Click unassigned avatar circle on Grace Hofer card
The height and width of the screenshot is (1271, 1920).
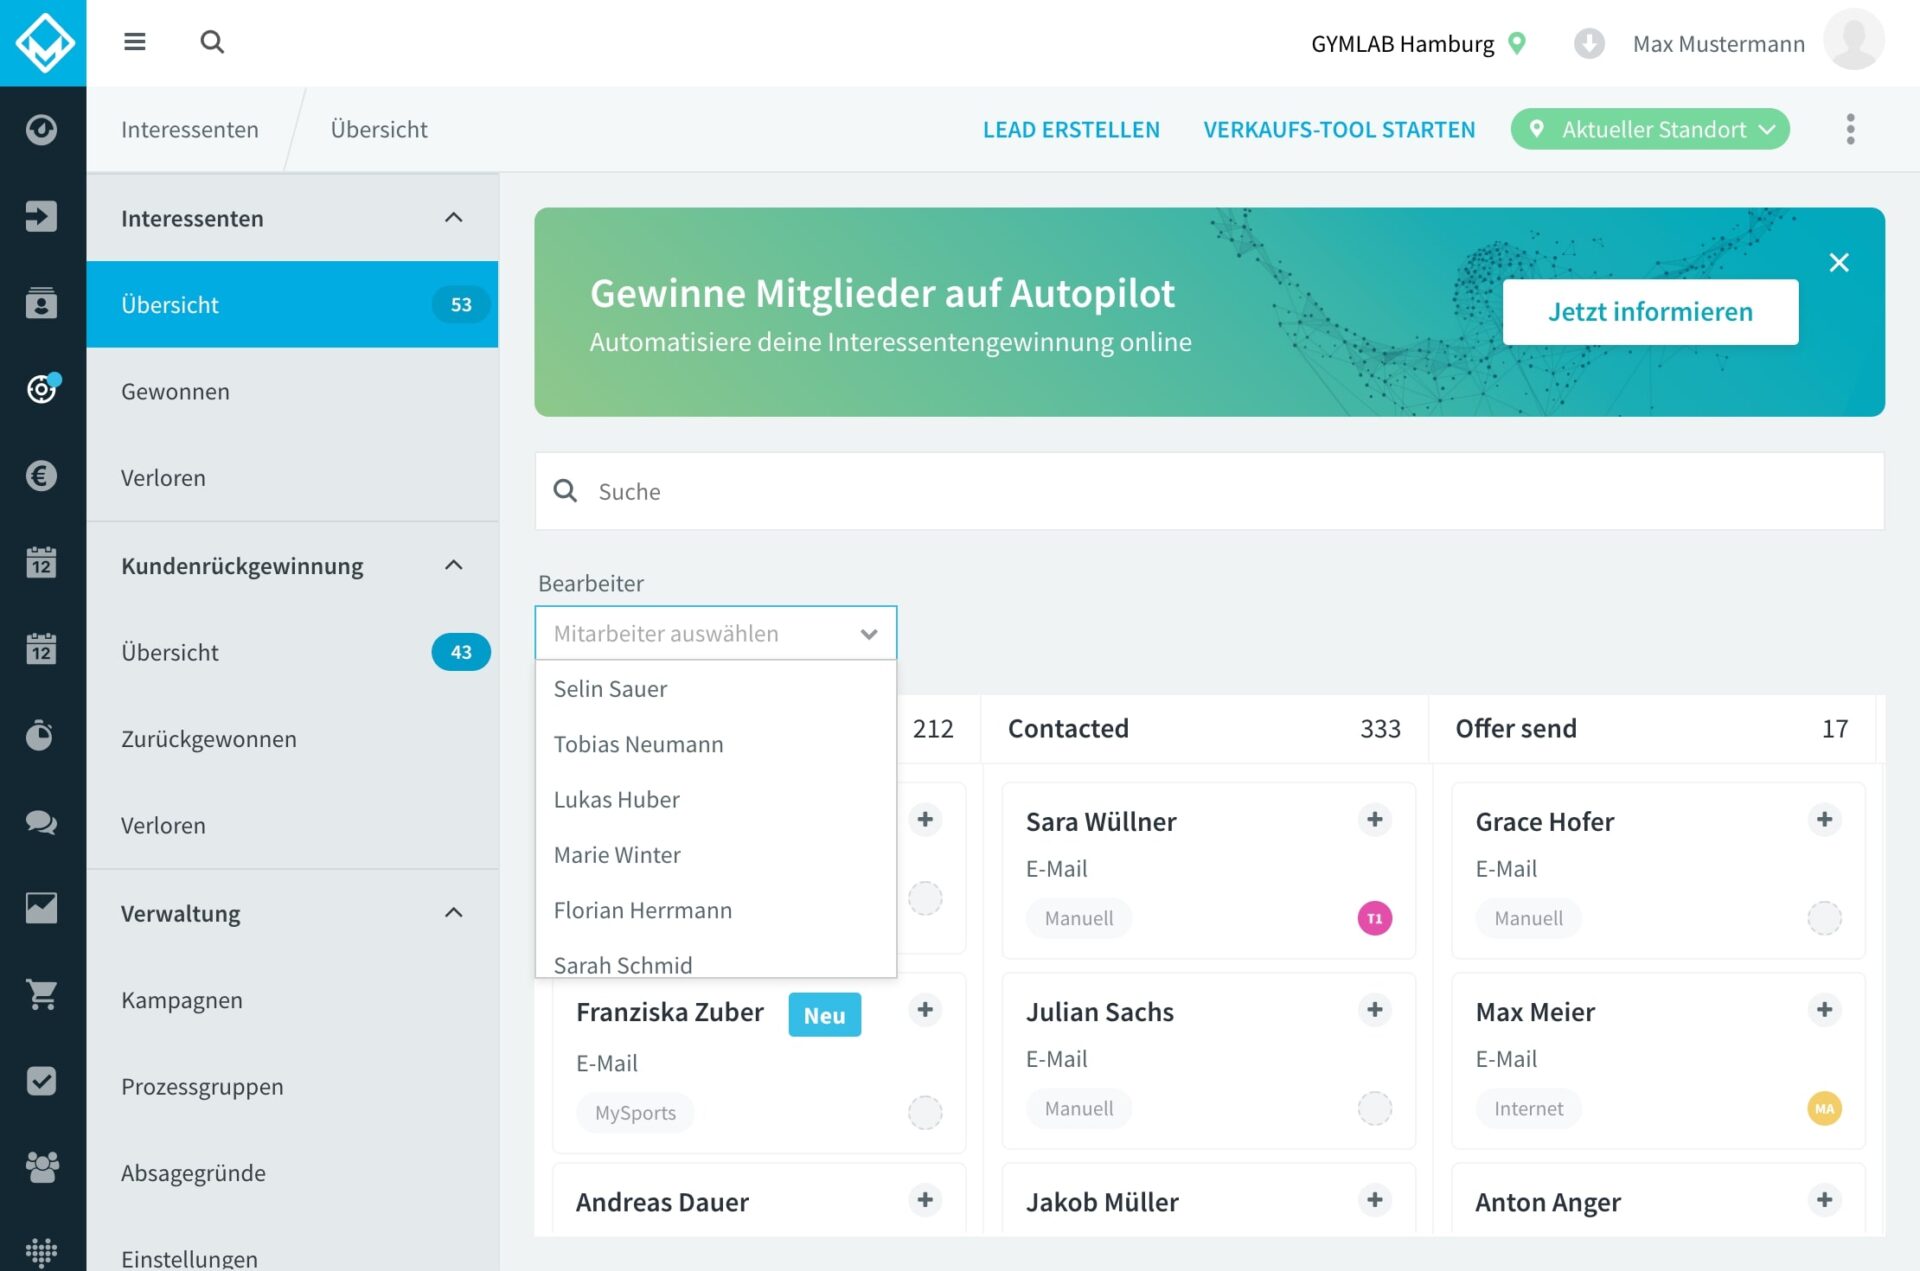(1824, 918)
